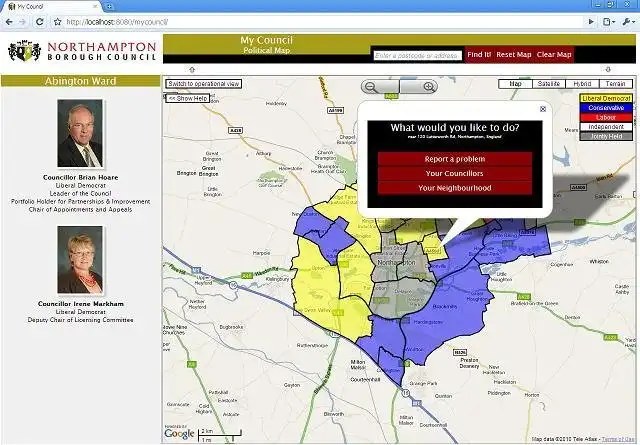Choose Your Councillors in popup
The height and width of the screenshot is (445, 640).
(x=455, y=174)
